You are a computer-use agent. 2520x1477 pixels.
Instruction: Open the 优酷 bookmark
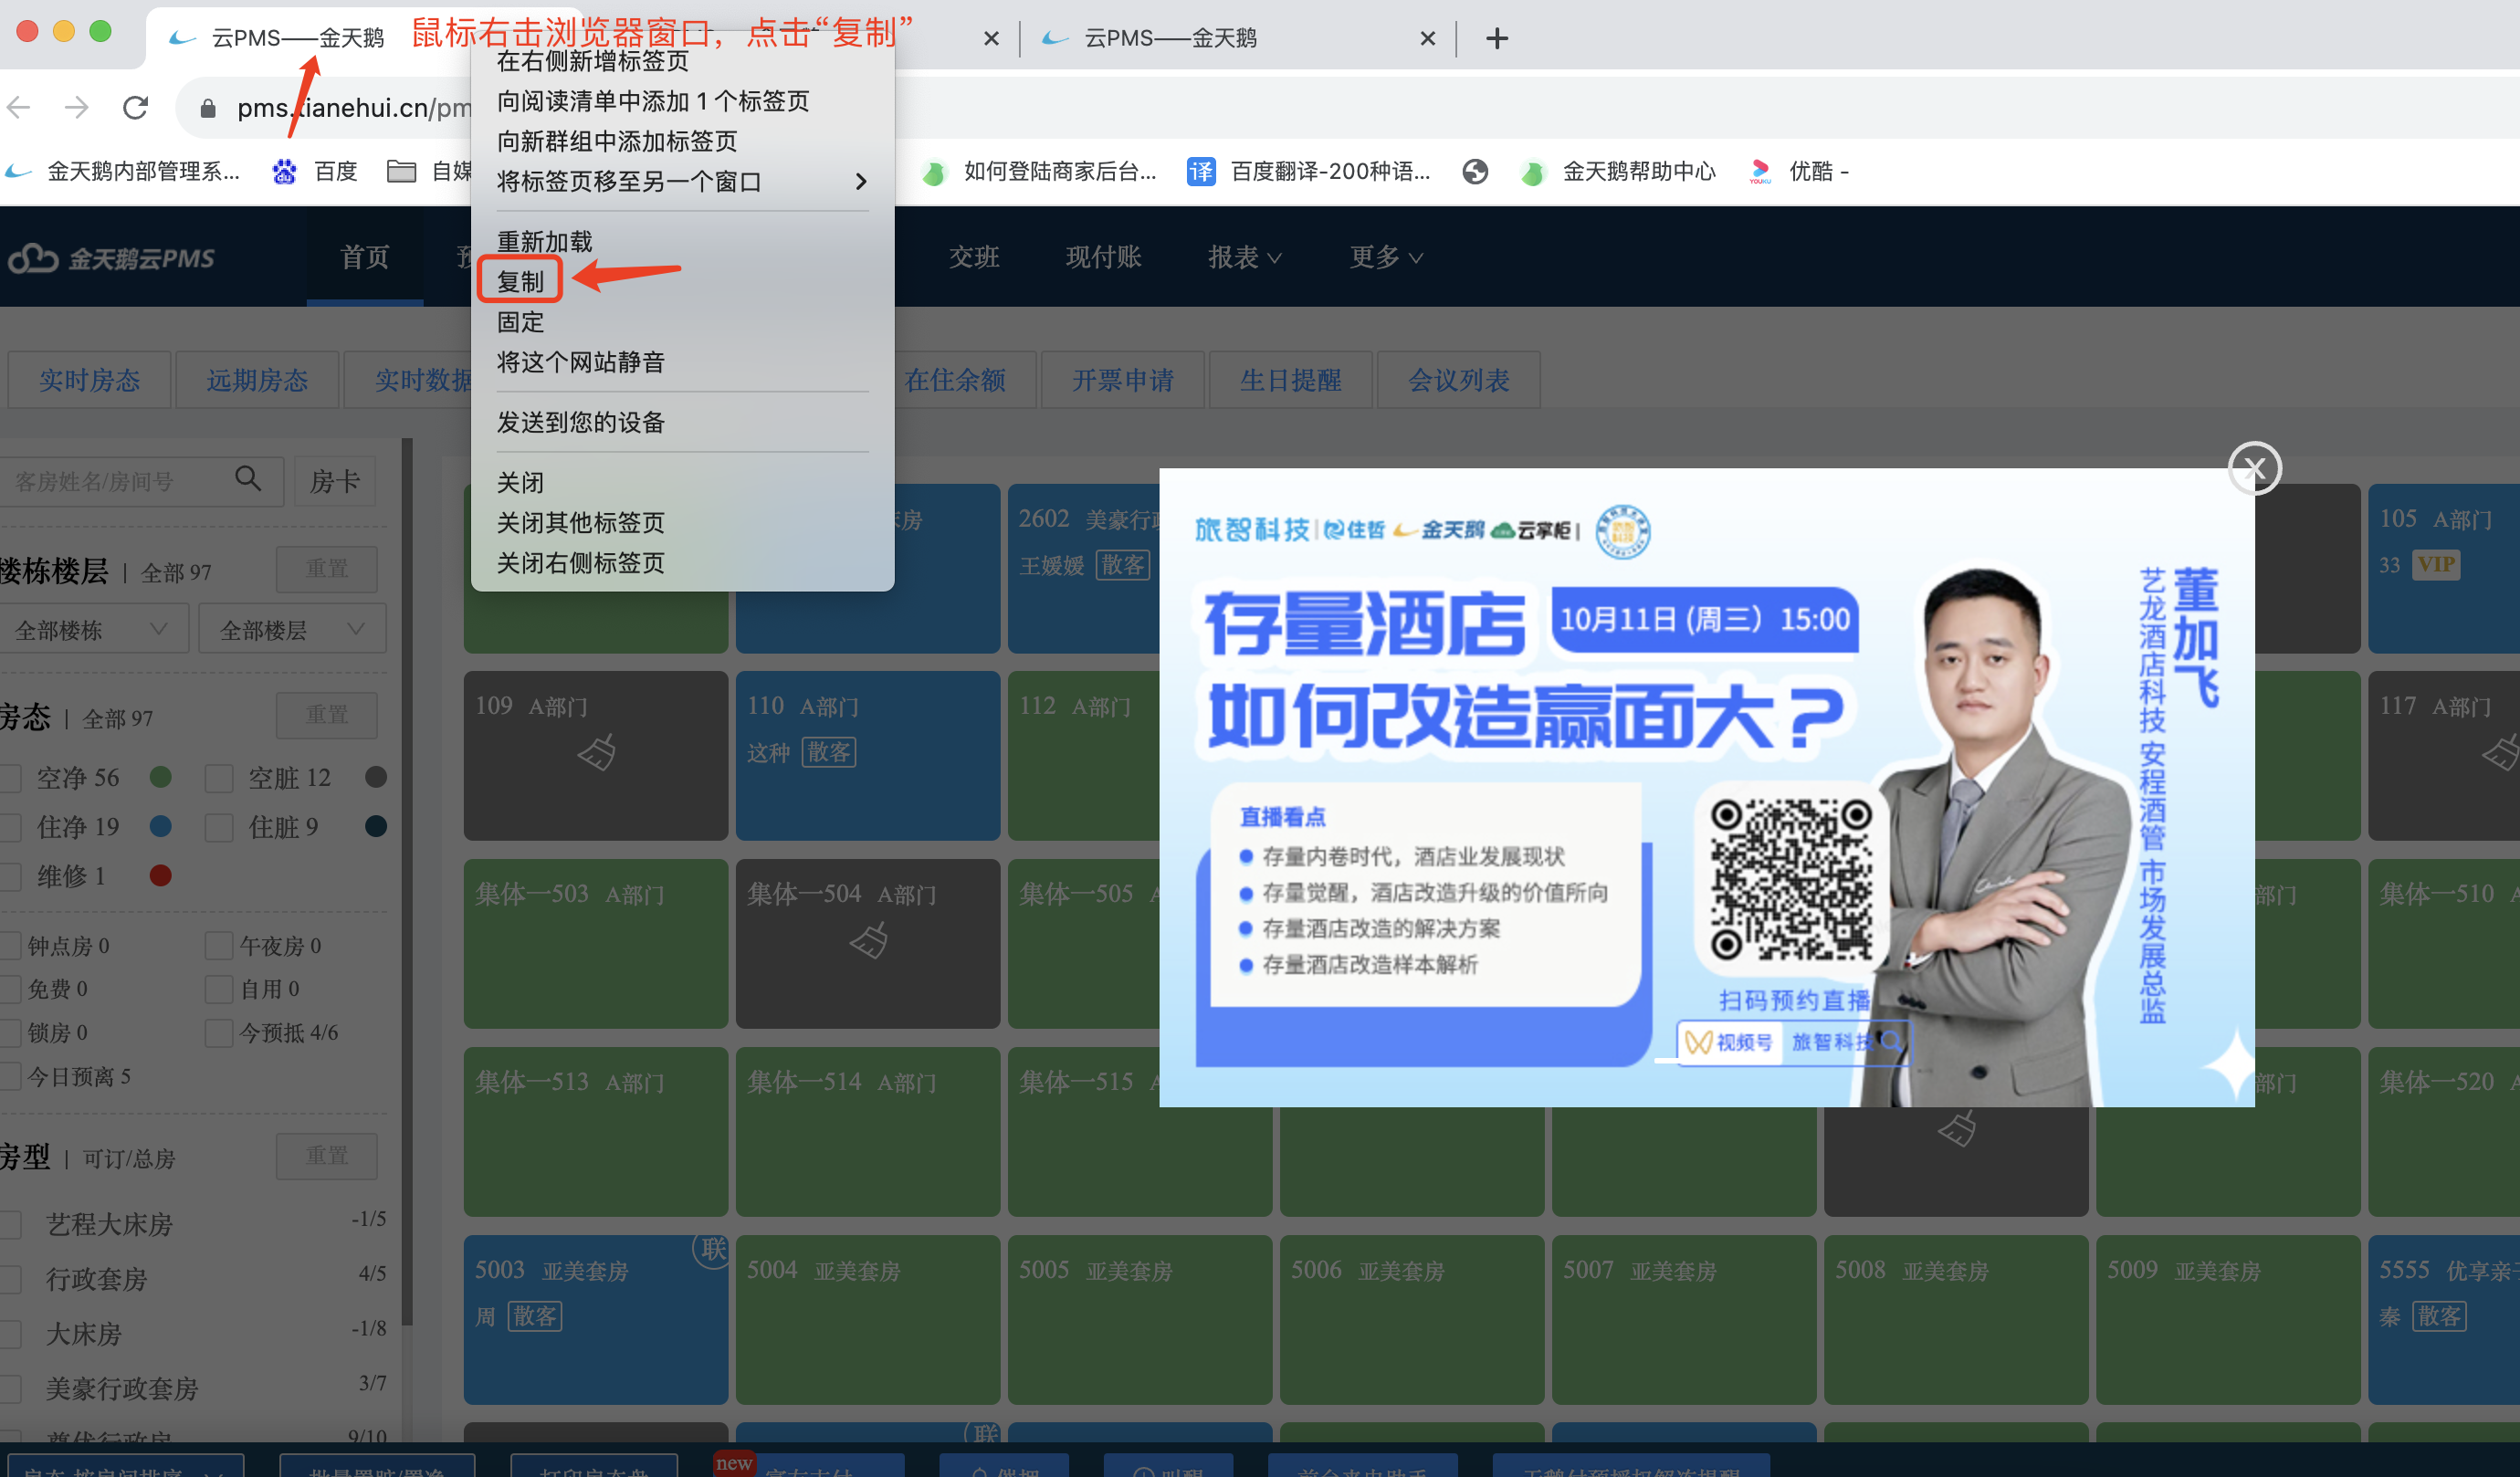click(x=1800, y=171)
